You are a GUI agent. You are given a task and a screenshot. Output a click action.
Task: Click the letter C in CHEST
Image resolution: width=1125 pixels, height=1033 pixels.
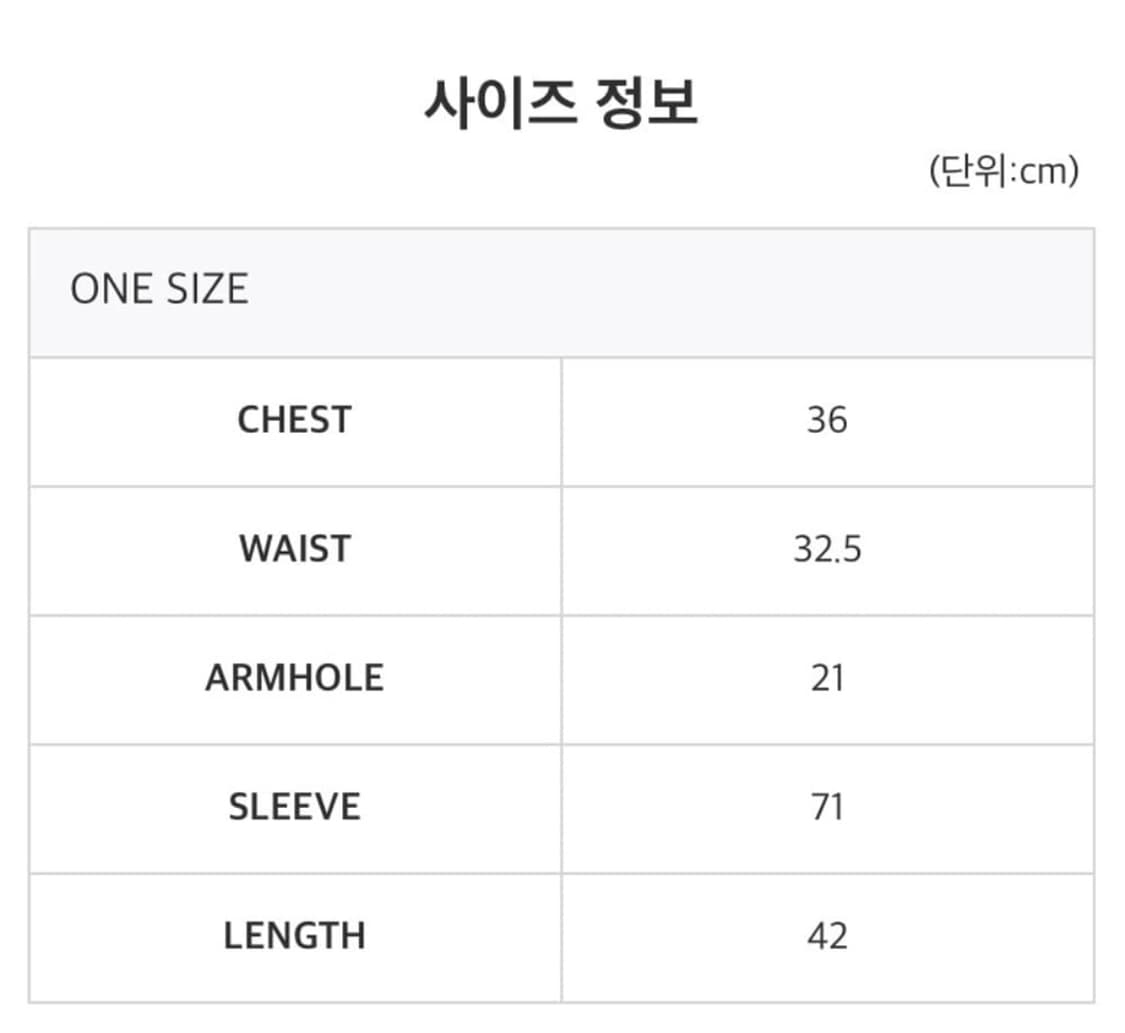pyautogui.click(x=248, y=420)
